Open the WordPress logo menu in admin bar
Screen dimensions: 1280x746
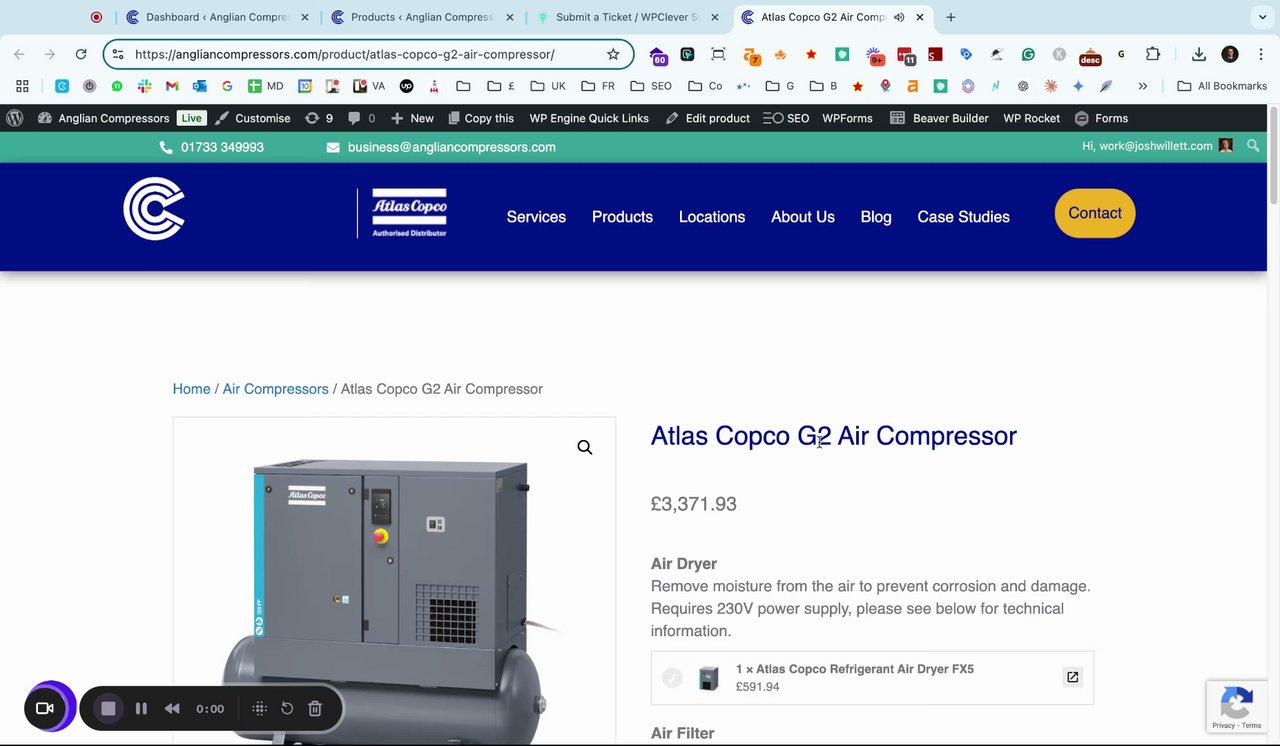pos(15,118)
